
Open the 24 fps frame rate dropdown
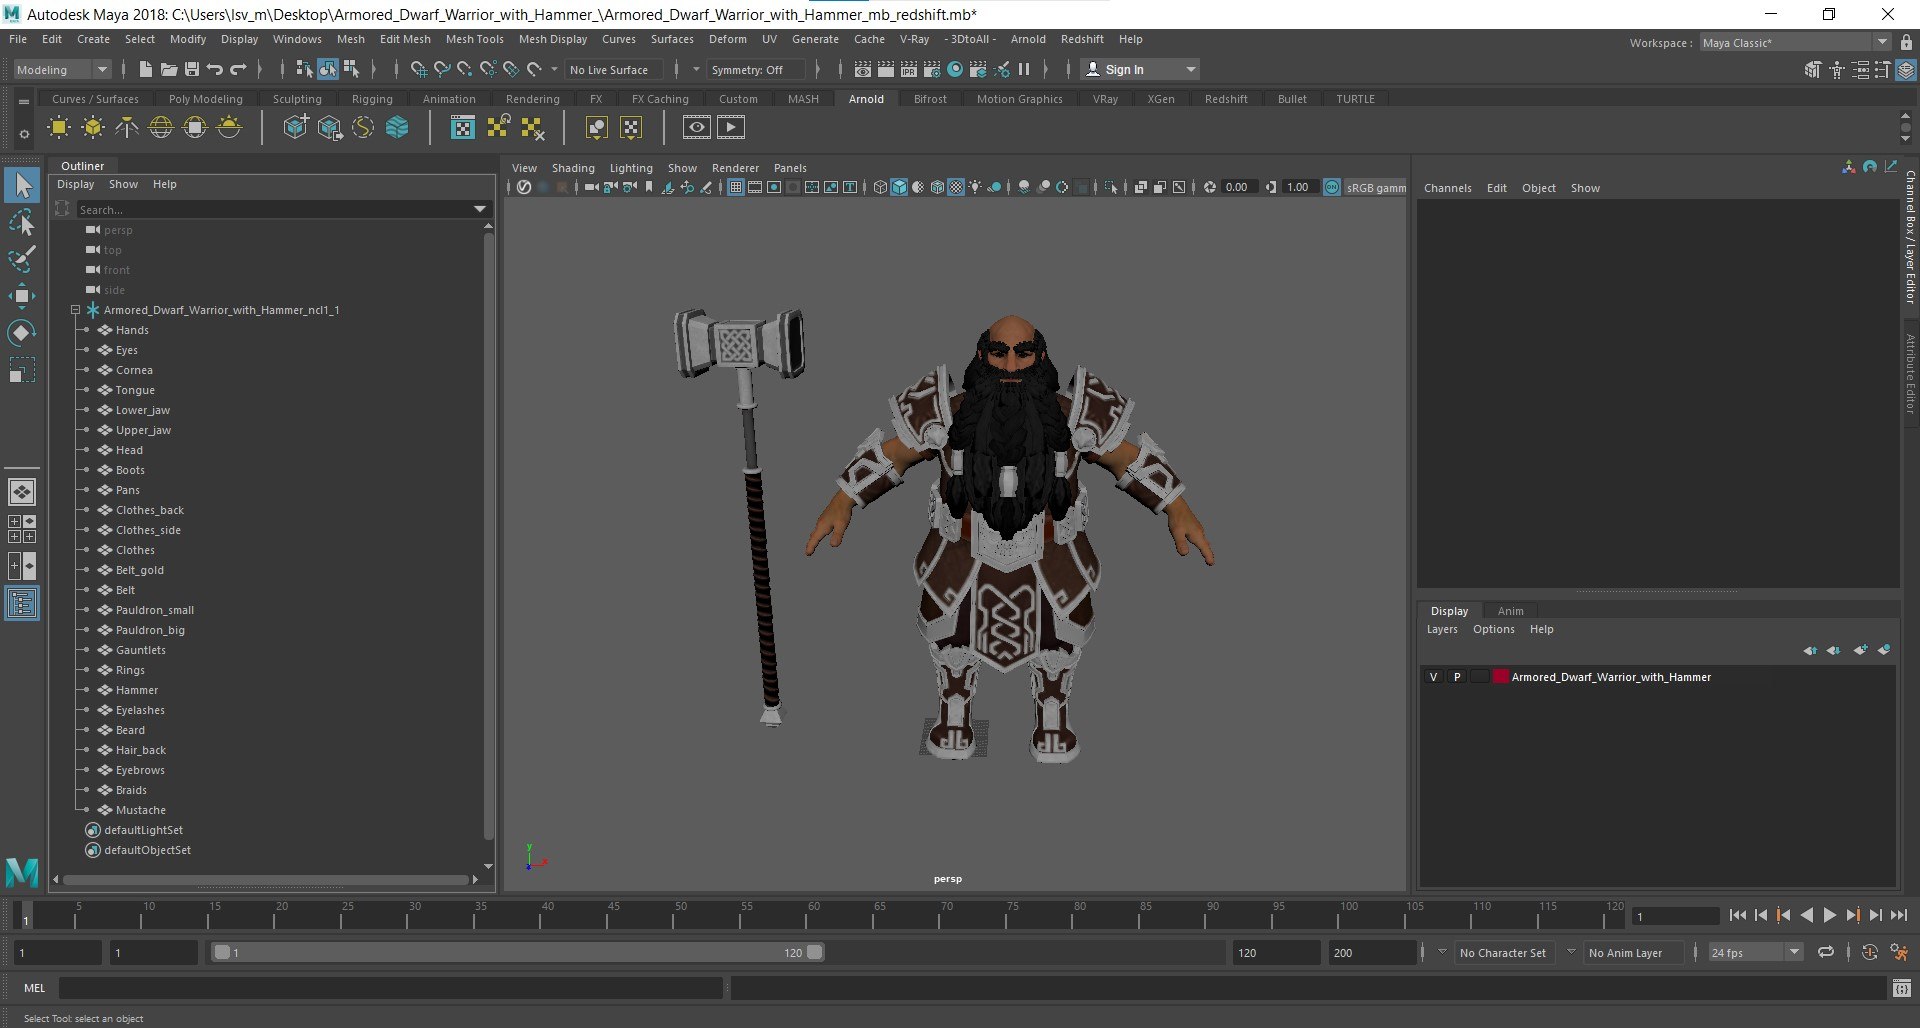coord(1755,952)
